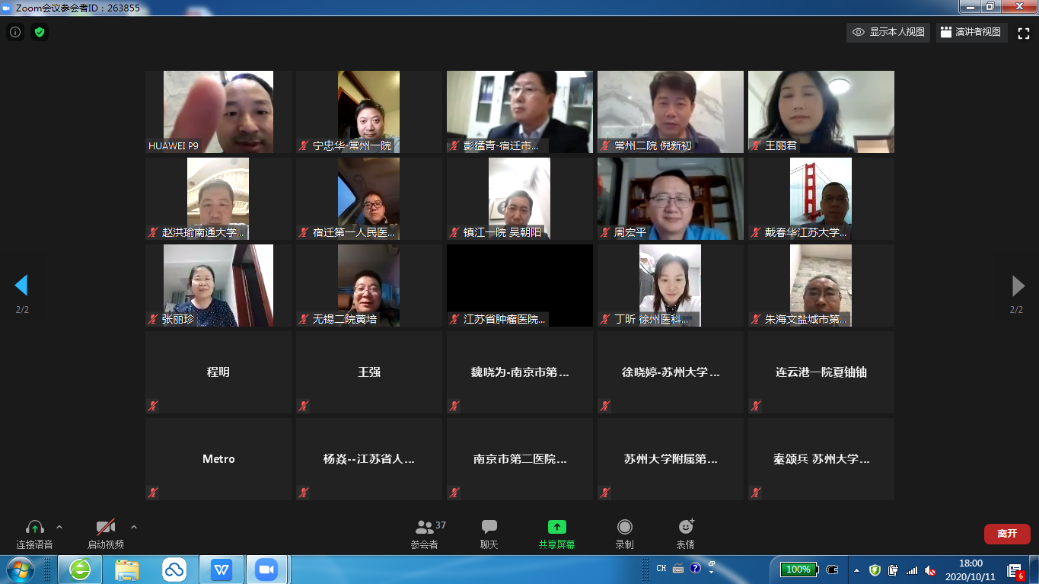Expand video options arrow next to 启动视频
Screen dimensions: 1039x584
click(134, 527)
